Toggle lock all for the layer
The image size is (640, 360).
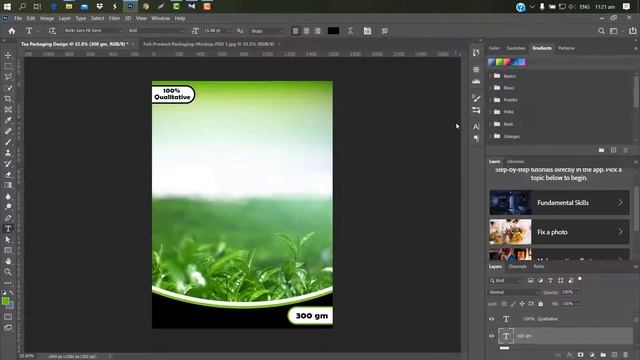[x=540, y=304]
